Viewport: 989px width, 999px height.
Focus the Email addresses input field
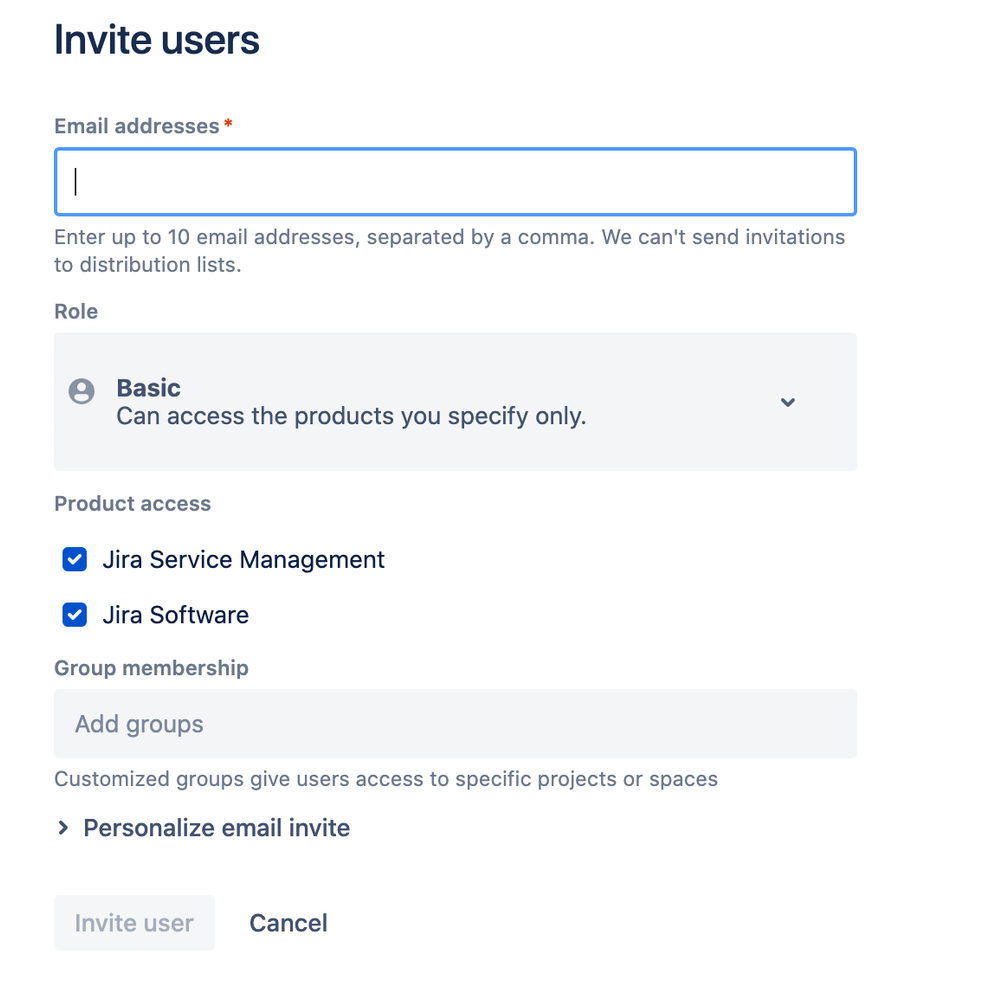pyautogui.click(x=455, y=182)
